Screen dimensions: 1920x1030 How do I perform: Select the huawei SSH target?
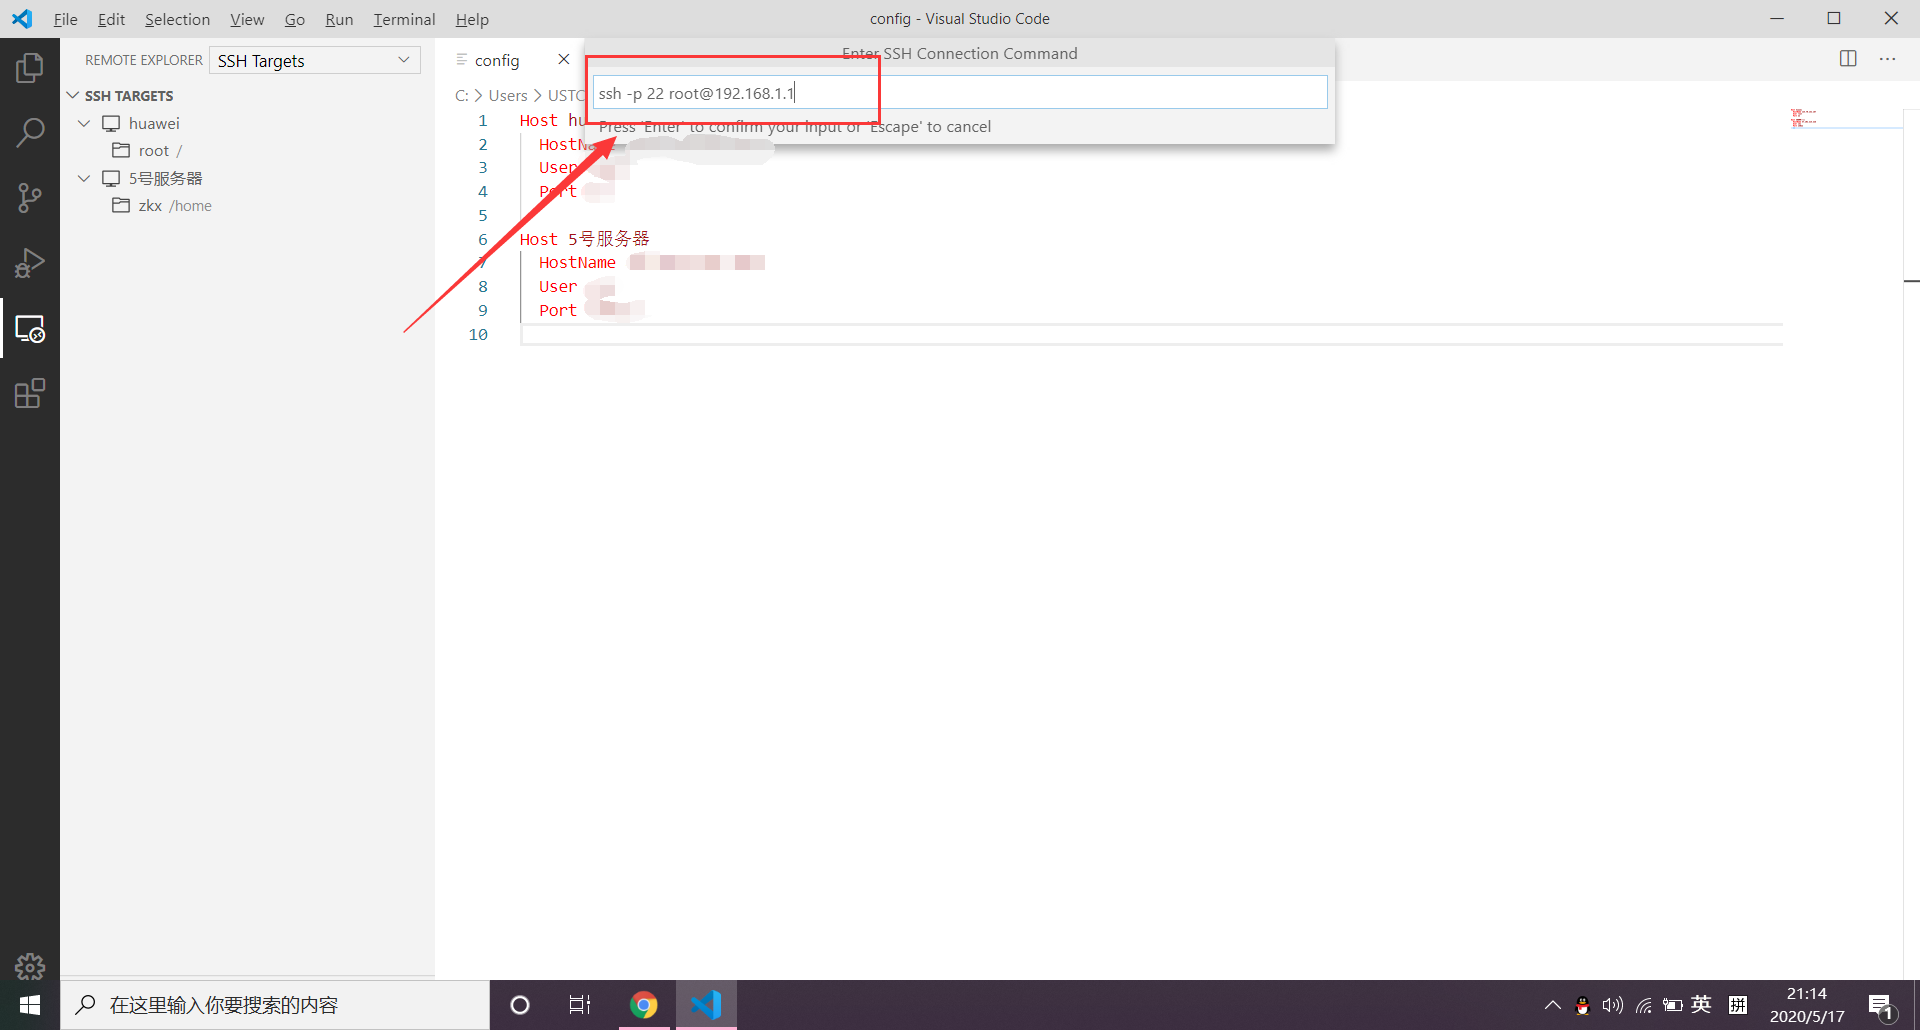(247, 123)
